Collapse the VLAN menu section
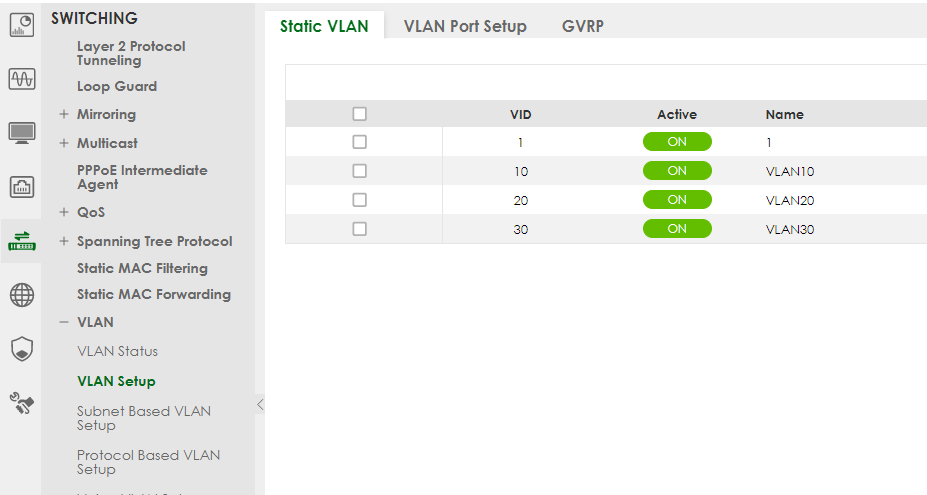The height and width of the screenshot is (495, 927). pyautogui.click(x=64, y=323)
